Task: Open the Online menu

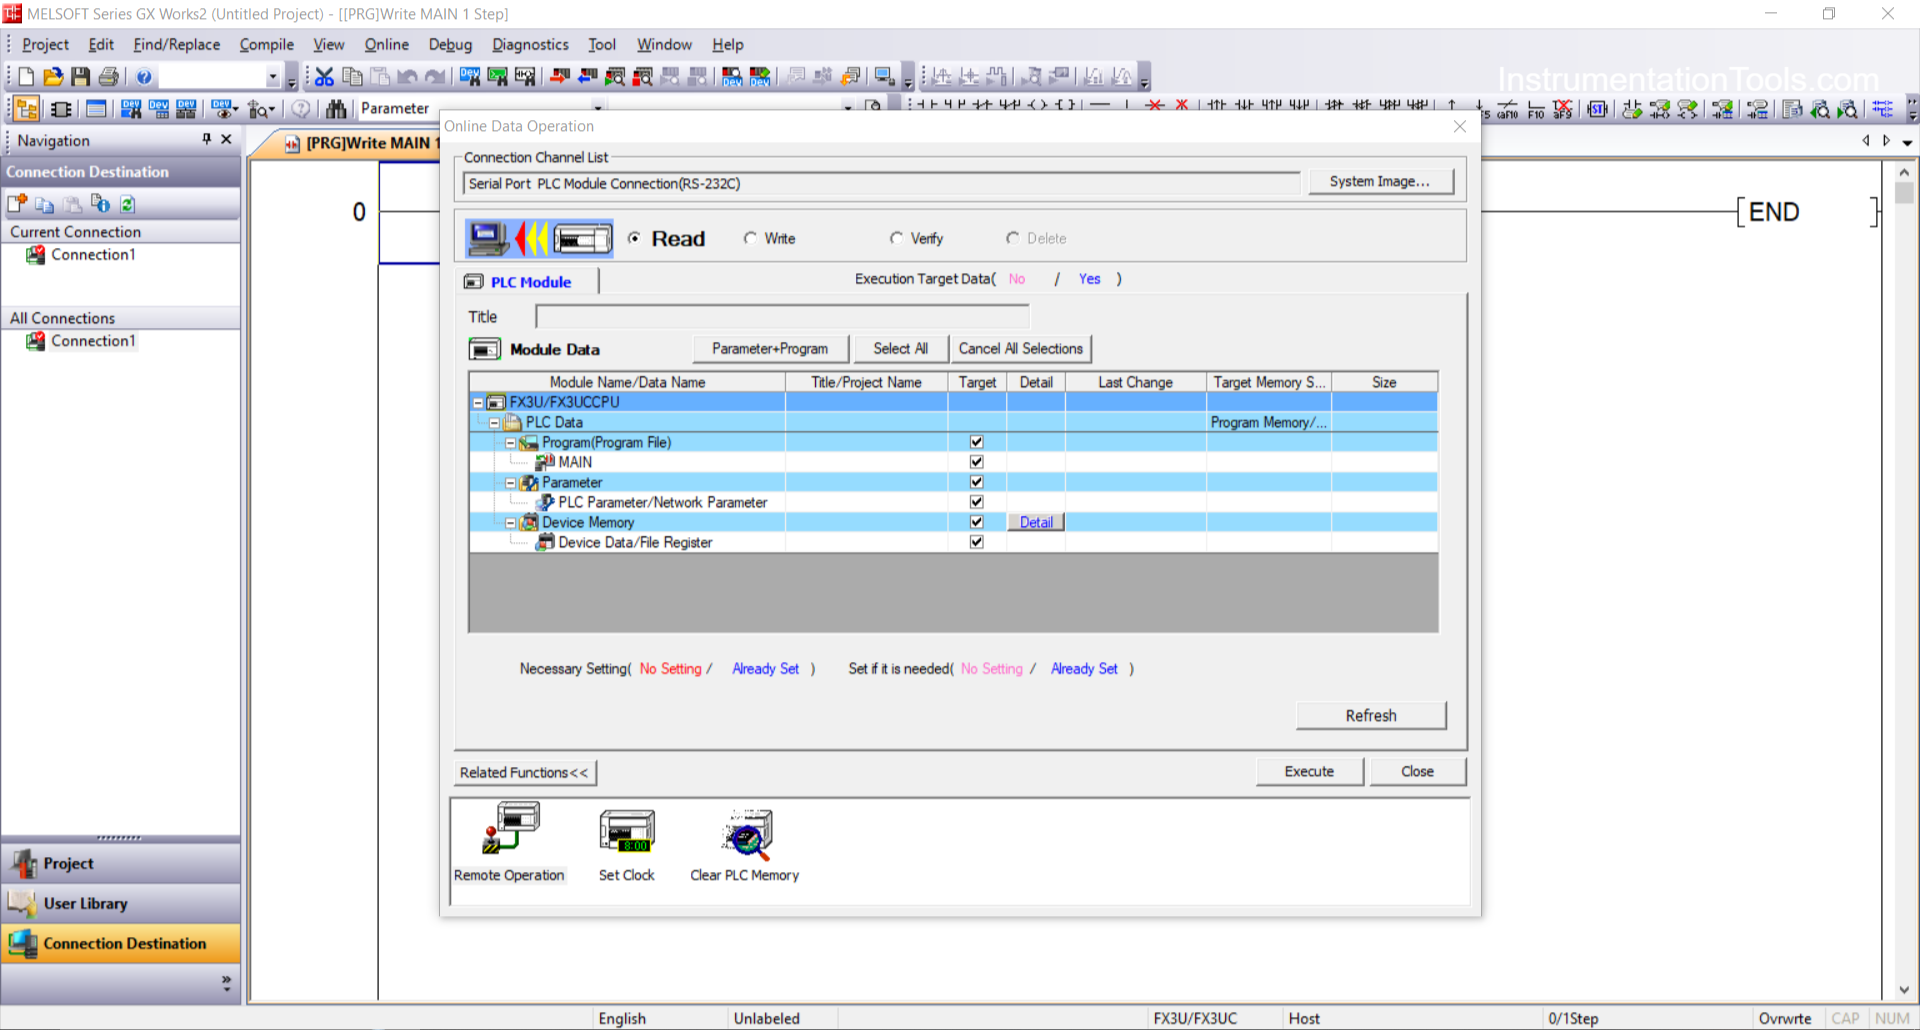Action: click(x=386, y=44)
